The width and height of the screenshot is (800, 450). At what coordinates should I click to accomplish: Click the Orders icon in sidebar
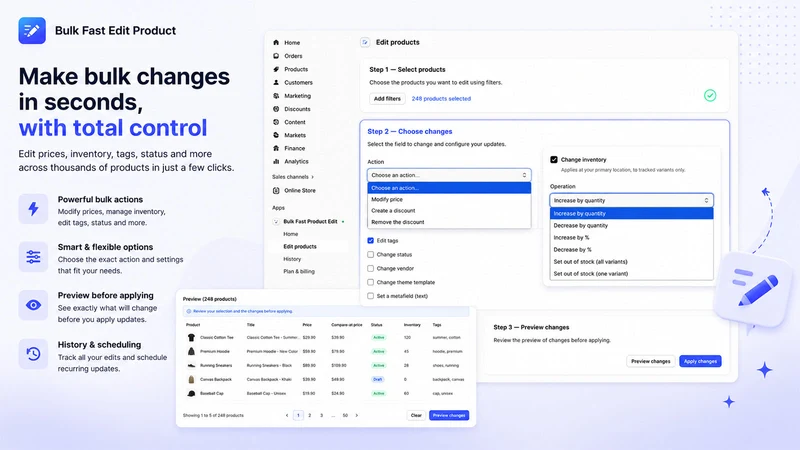click(x=276, y=56)
